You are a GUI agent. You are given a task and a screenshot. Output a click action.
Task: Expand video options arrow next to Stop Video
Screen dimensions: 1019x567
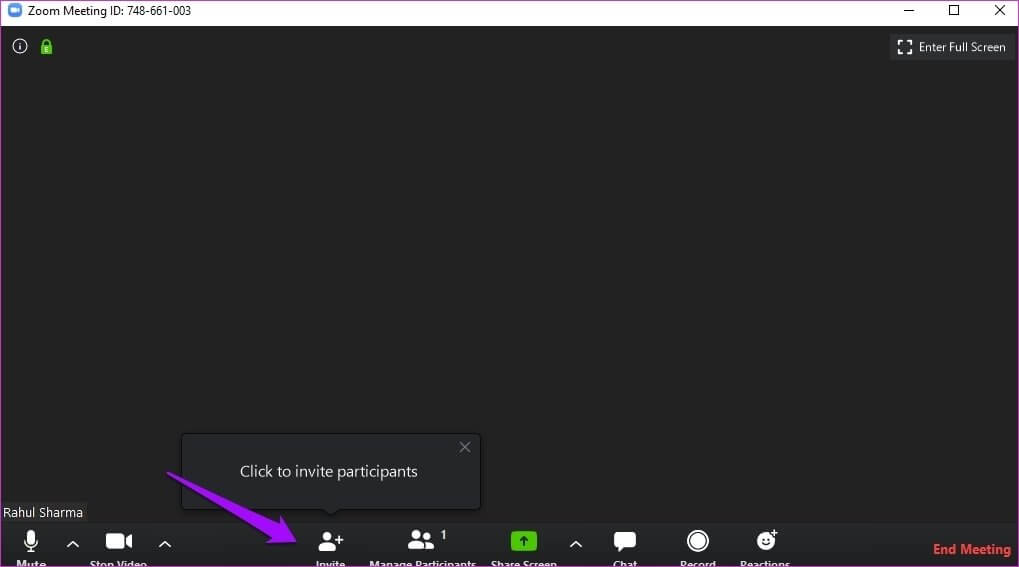pyautogui.click(x=165, y=544)
